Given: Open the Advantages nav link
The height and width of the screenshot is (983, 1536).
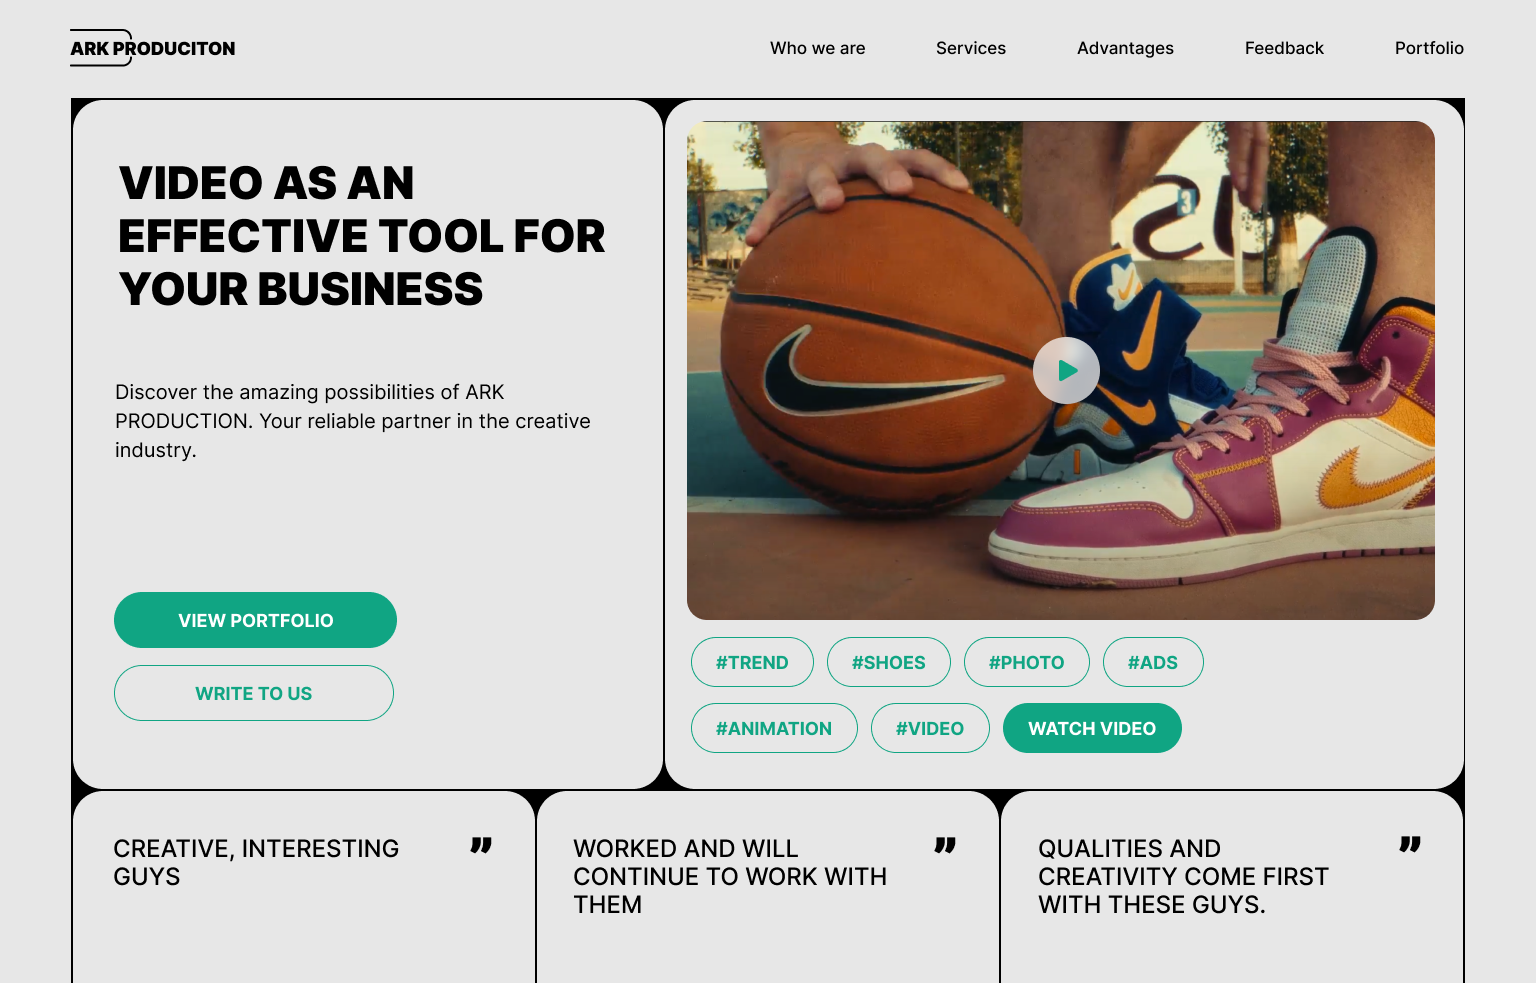Looking at the screenshot, I should point(1125,48).
